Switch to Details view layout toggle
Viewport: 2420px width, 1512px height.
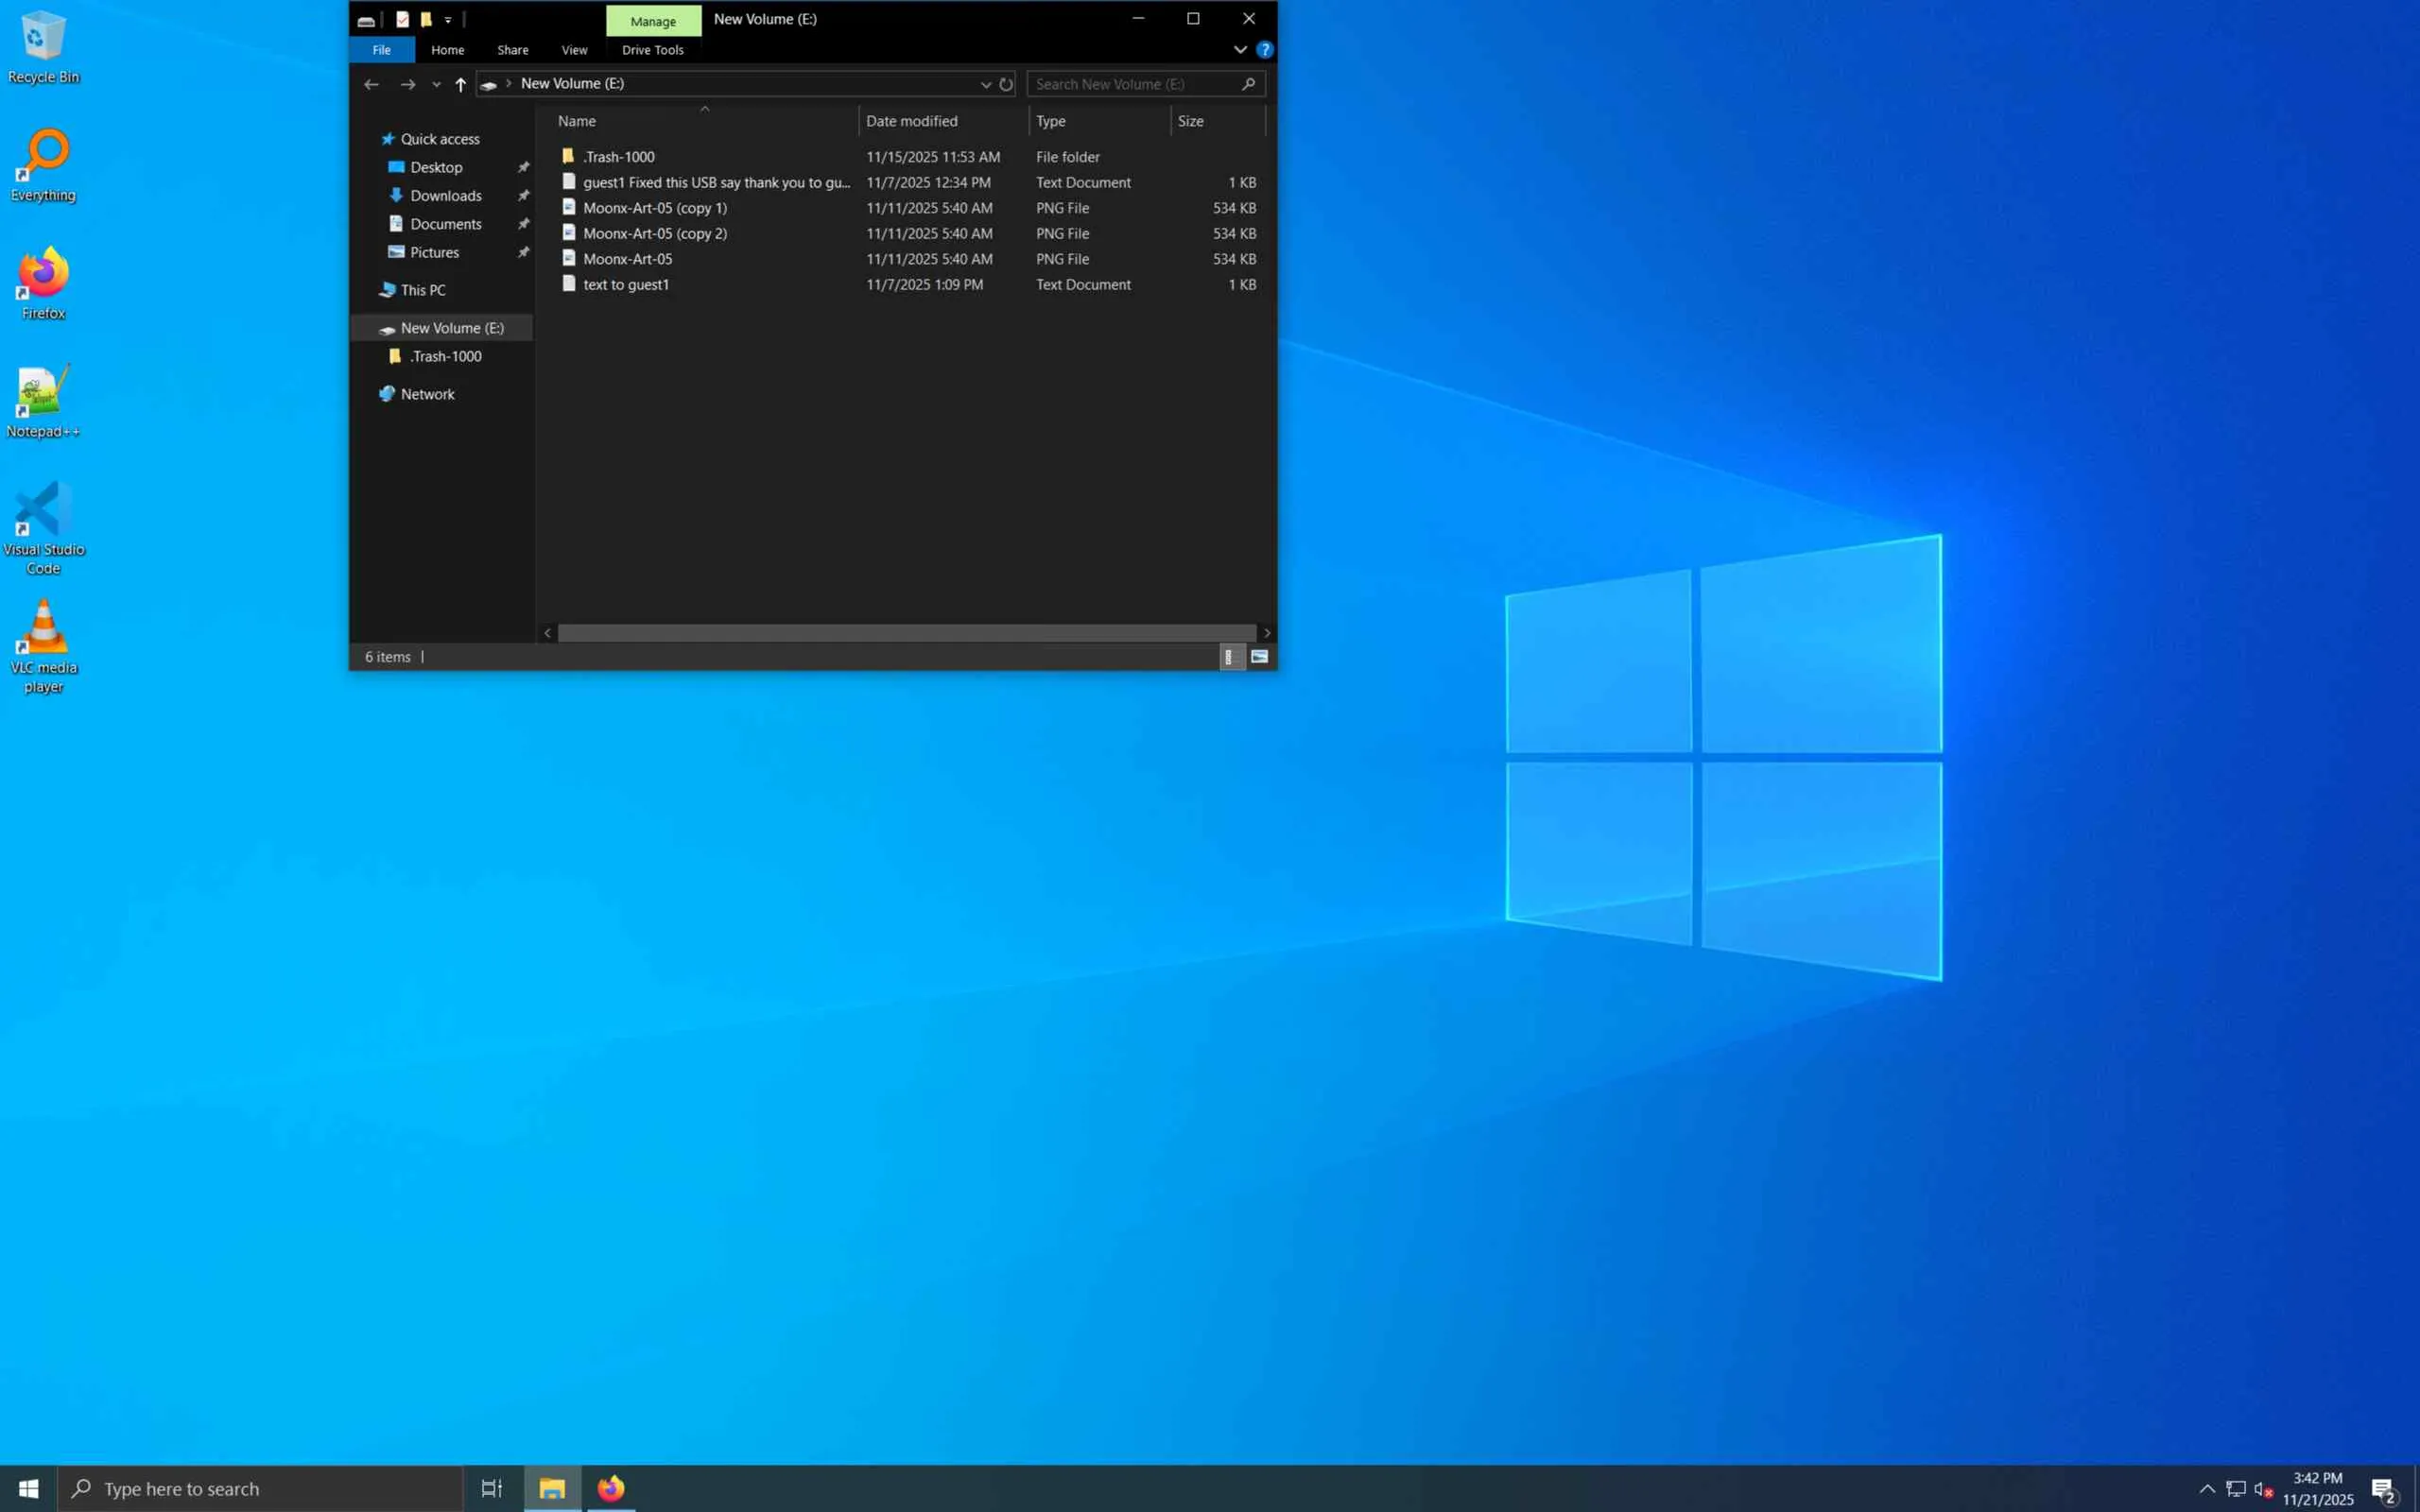pyautogui.click(x=1229, y=657)
